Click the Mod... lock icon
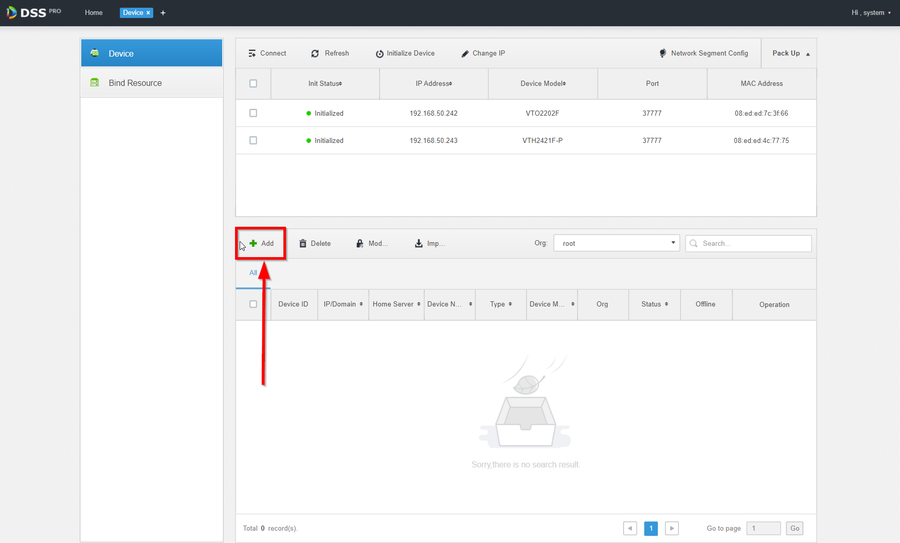The width and height of the screenshot is (900, 543). [x=359, y=243]
